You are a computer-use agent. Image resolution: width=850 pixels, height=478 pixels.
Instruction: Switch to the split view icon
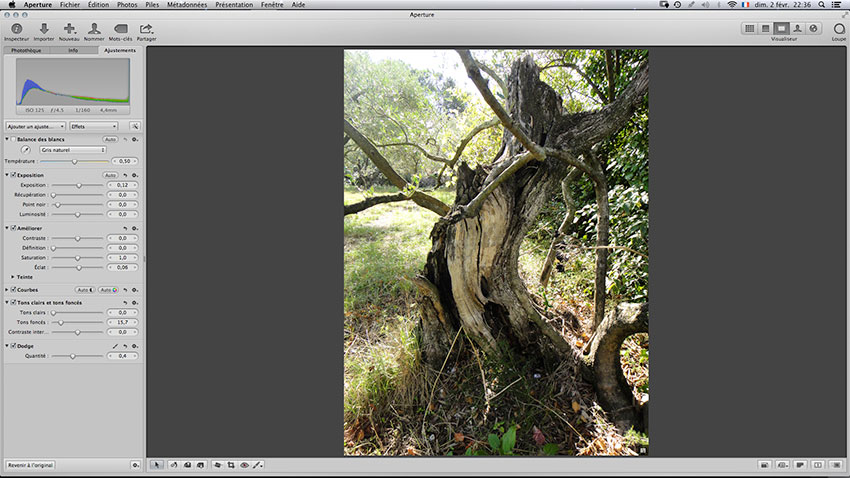pos(765,28)
